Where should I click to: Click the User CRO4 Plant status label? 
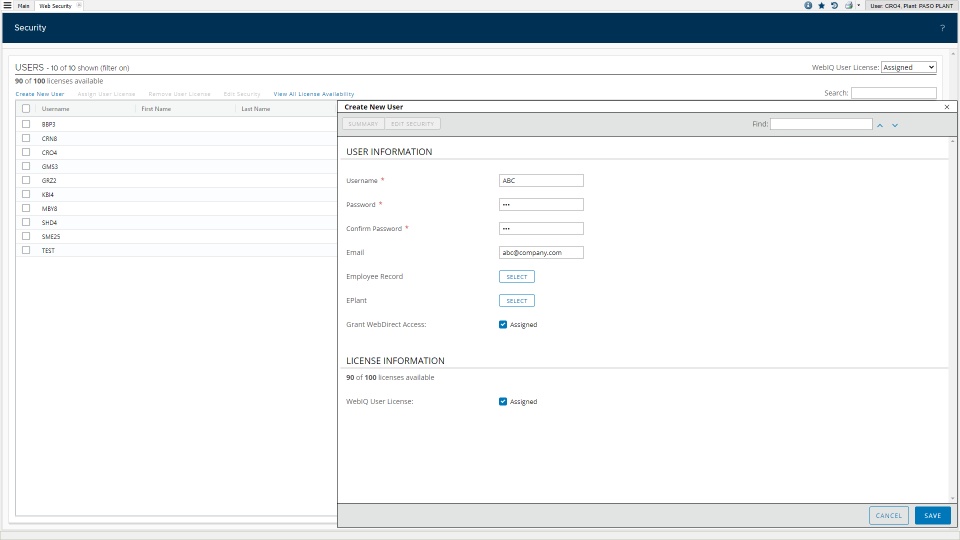[911, 6]
